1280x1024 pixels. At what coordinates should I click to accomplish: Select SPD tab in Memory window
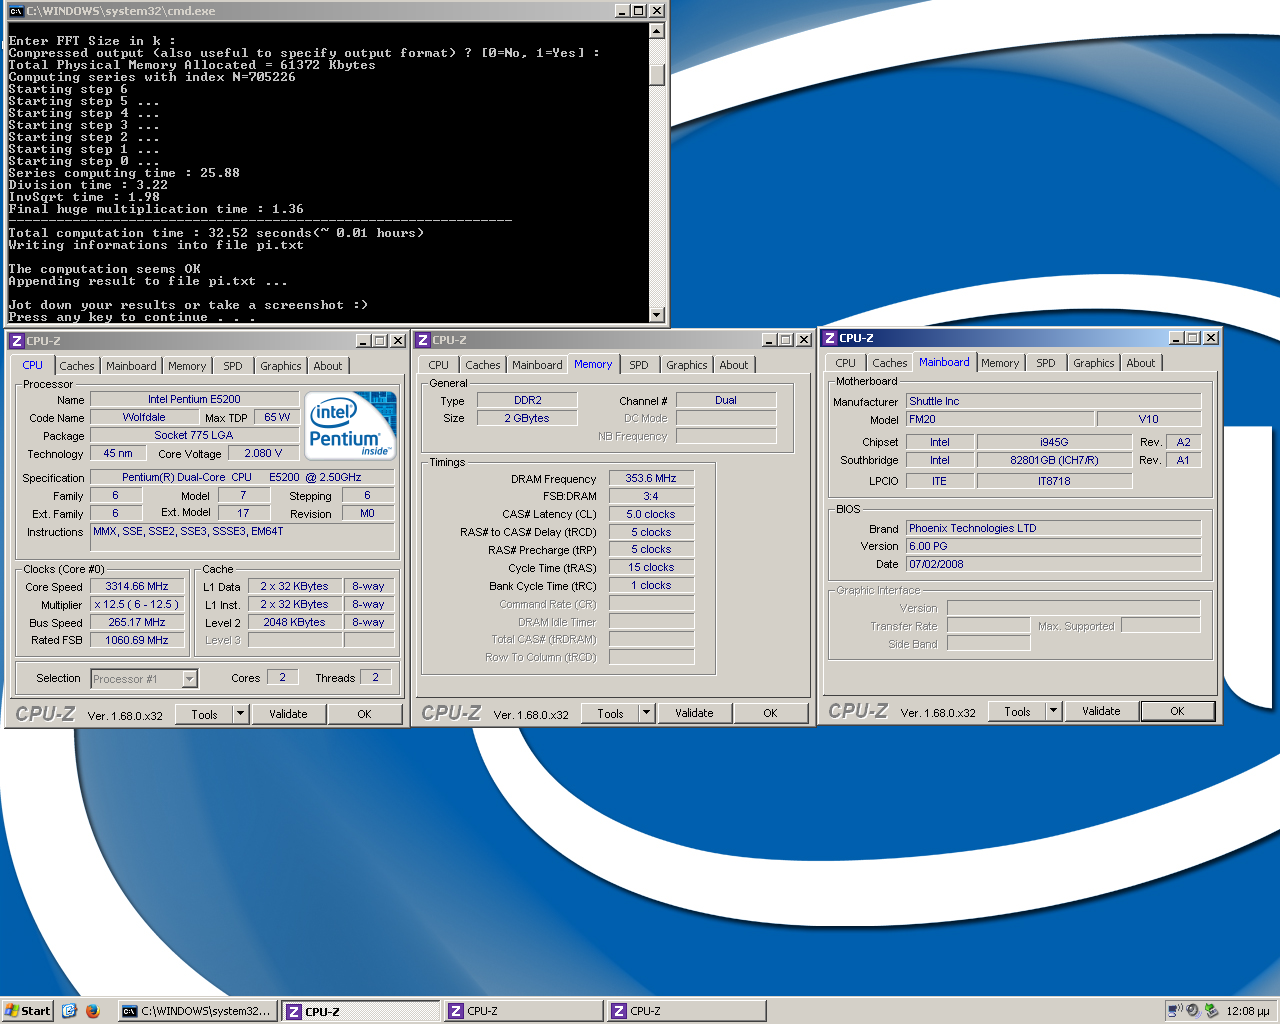point(639,365)
